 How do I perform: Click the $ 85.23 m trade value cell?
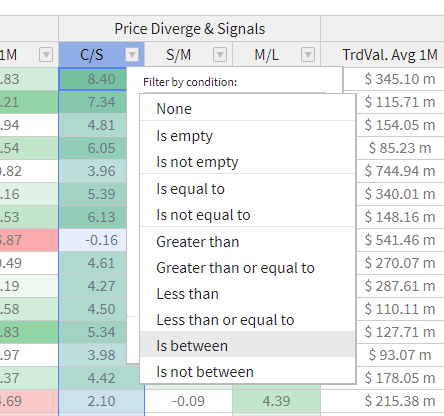click(x=400, y=148)
